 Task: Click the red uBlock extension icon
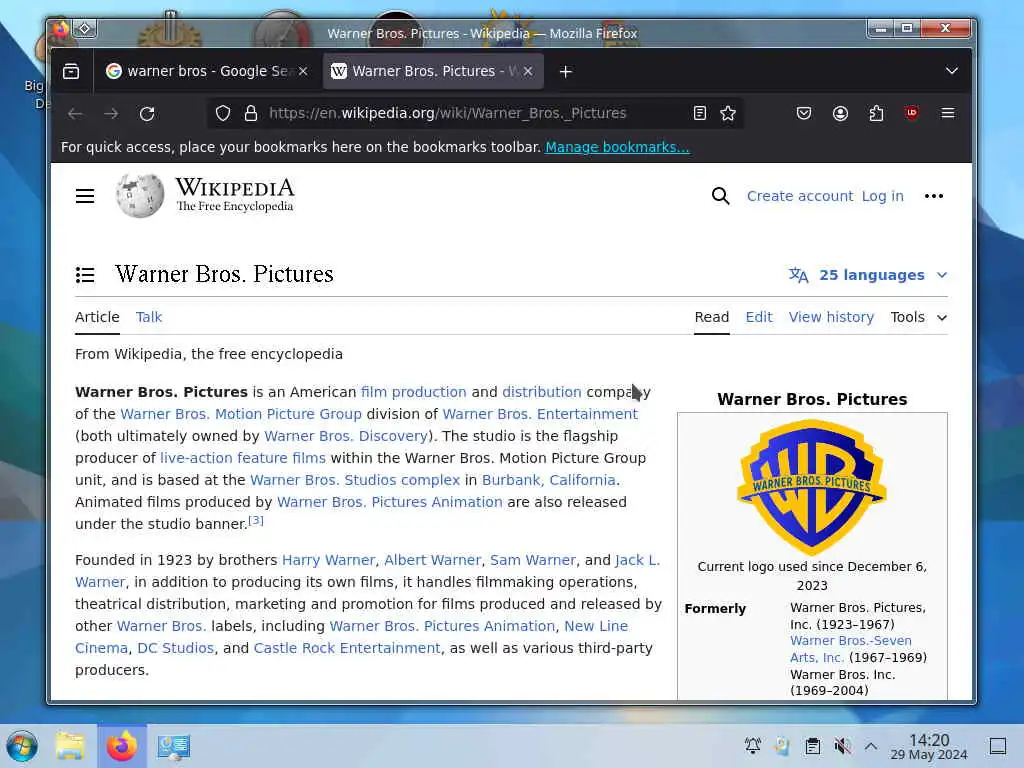[x=912, y=113]
